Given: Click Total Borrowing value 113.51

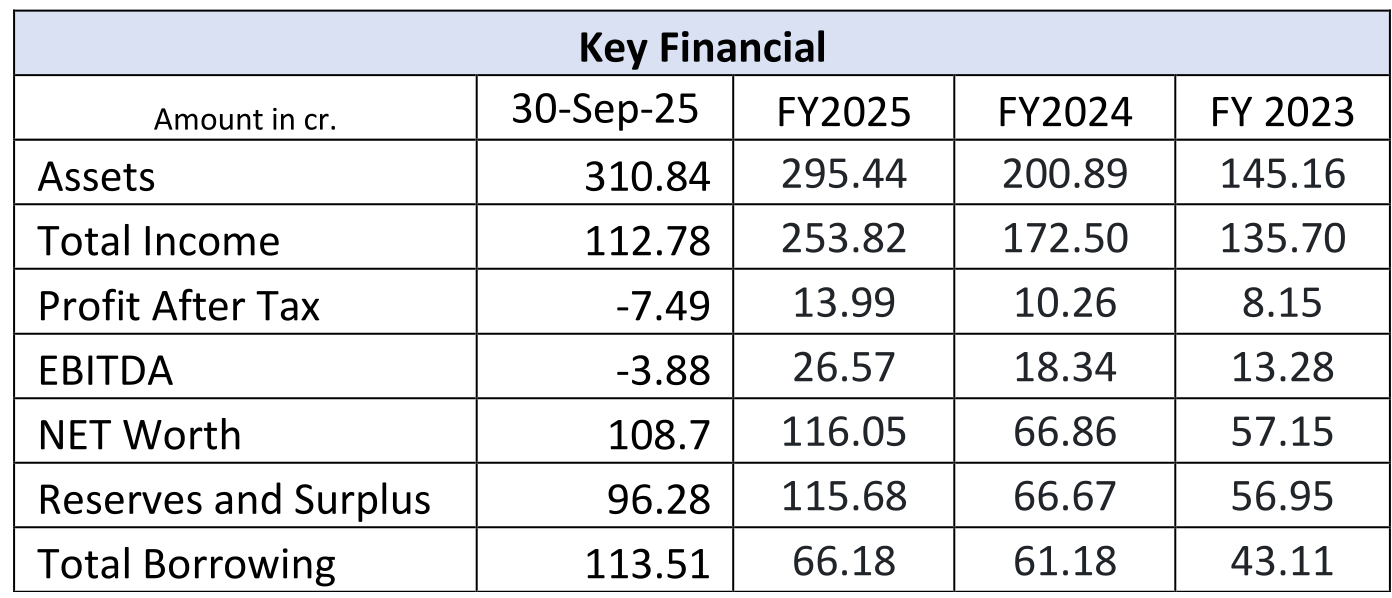Looking at the screenshot, I should pyautogui.click(x=649, y=564).
